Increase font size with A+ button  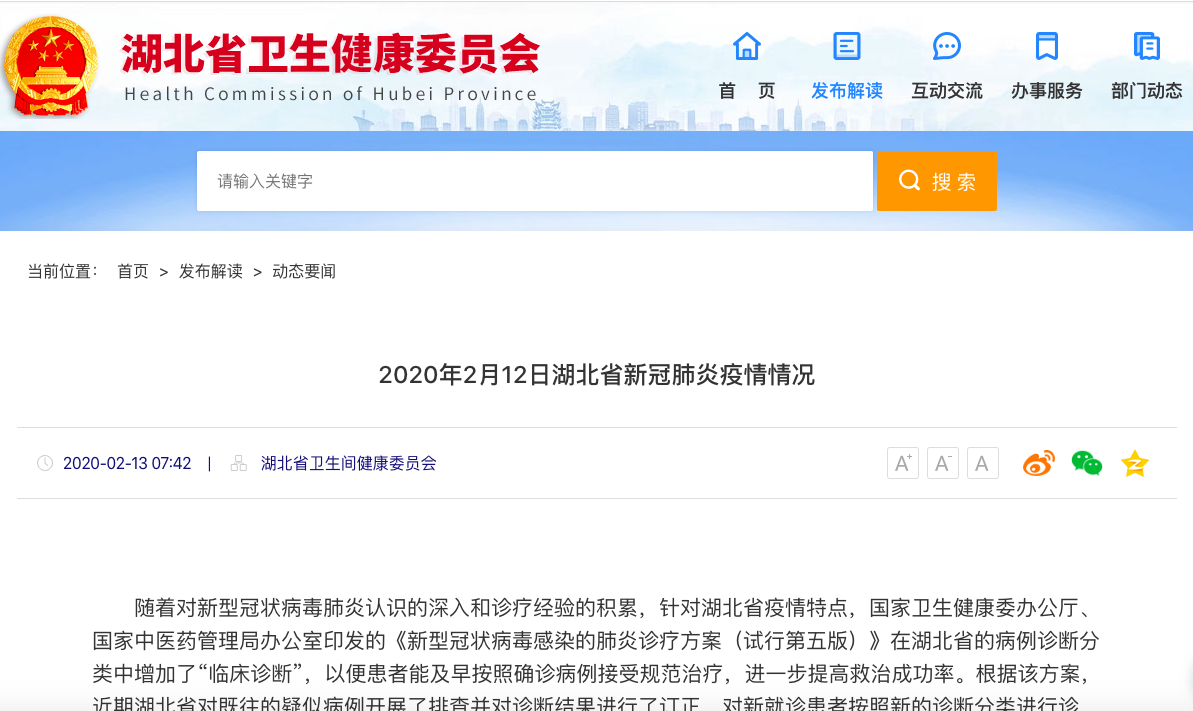(902, 463)
